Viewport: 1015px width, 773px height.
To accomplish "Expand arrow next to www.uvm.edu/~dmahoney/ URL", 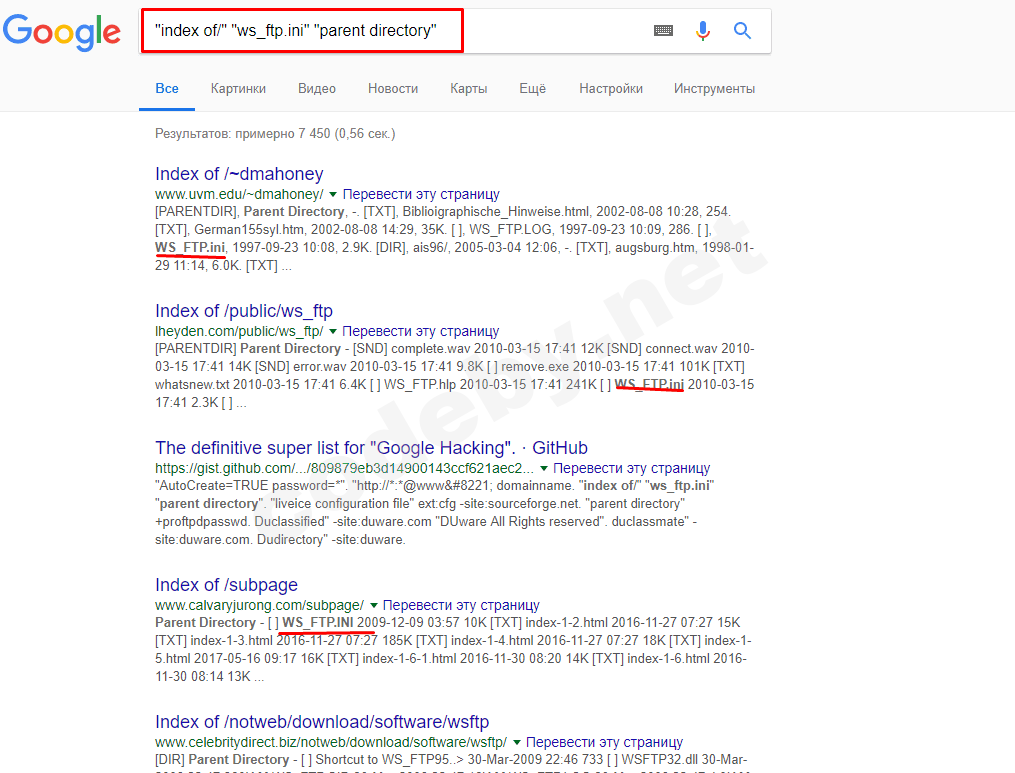I will [x=333, y=194].
